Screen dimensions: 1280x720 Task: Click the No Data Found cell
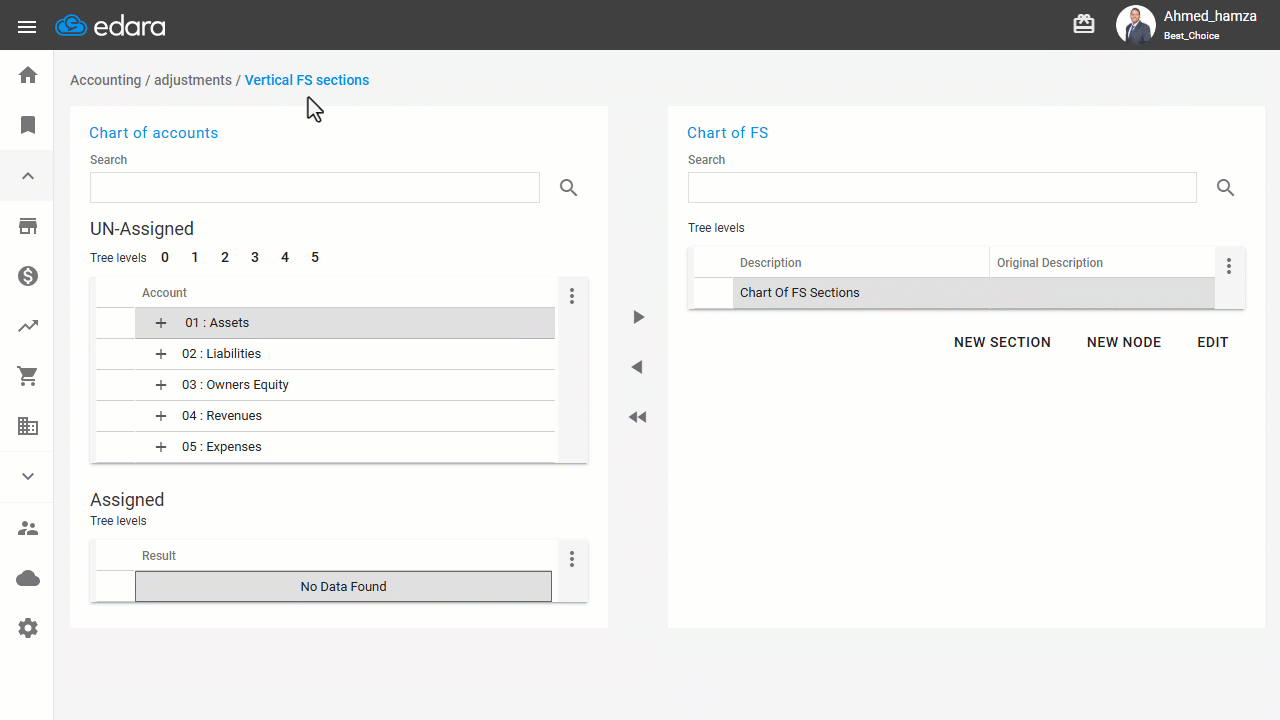point(343,587)
